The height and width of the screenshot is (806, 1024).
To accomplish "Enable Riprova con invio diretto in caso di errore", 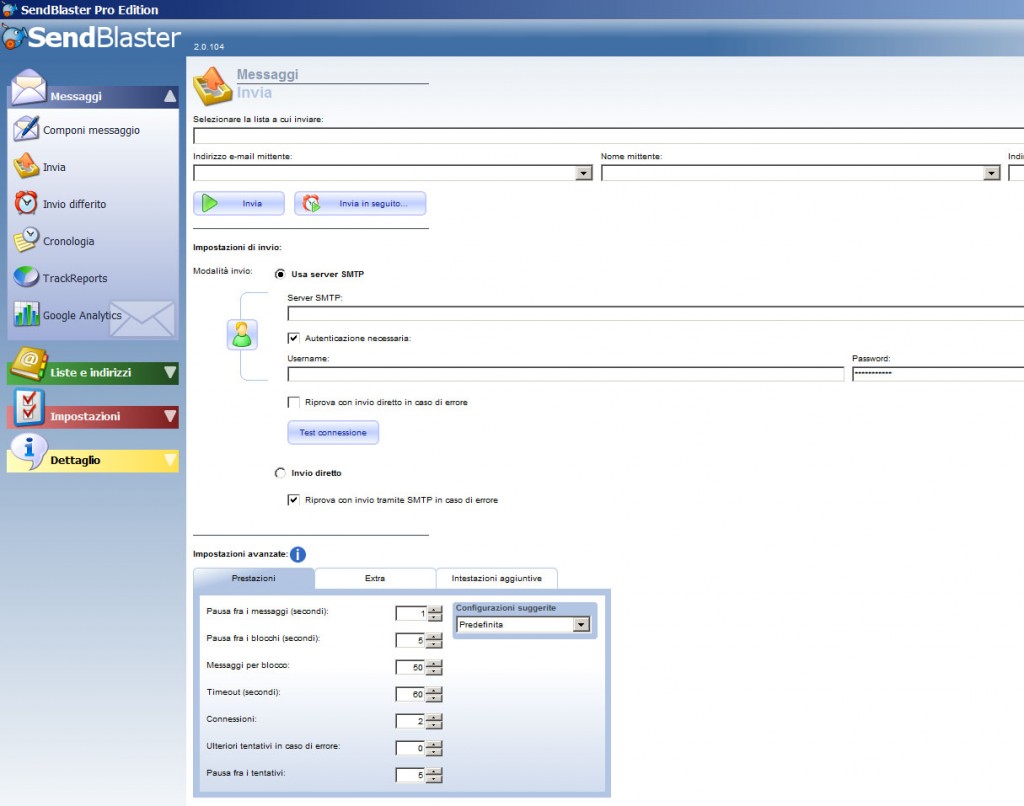I will click(293, 402).
